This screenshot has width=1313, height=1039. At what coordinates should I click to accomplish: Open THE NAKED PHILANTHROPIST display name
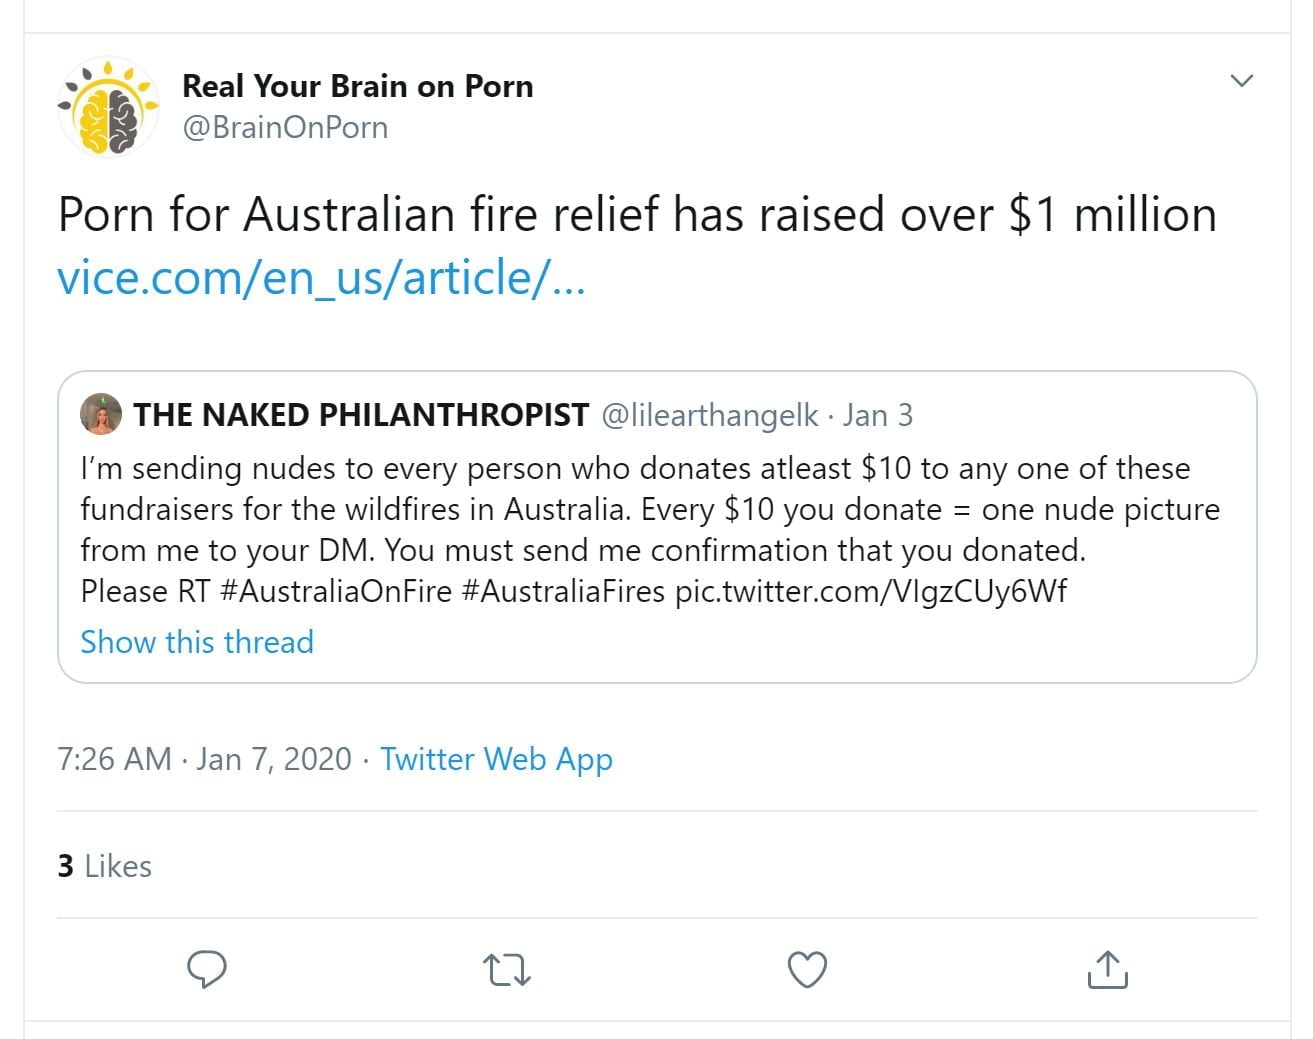(x=361, y=415)
